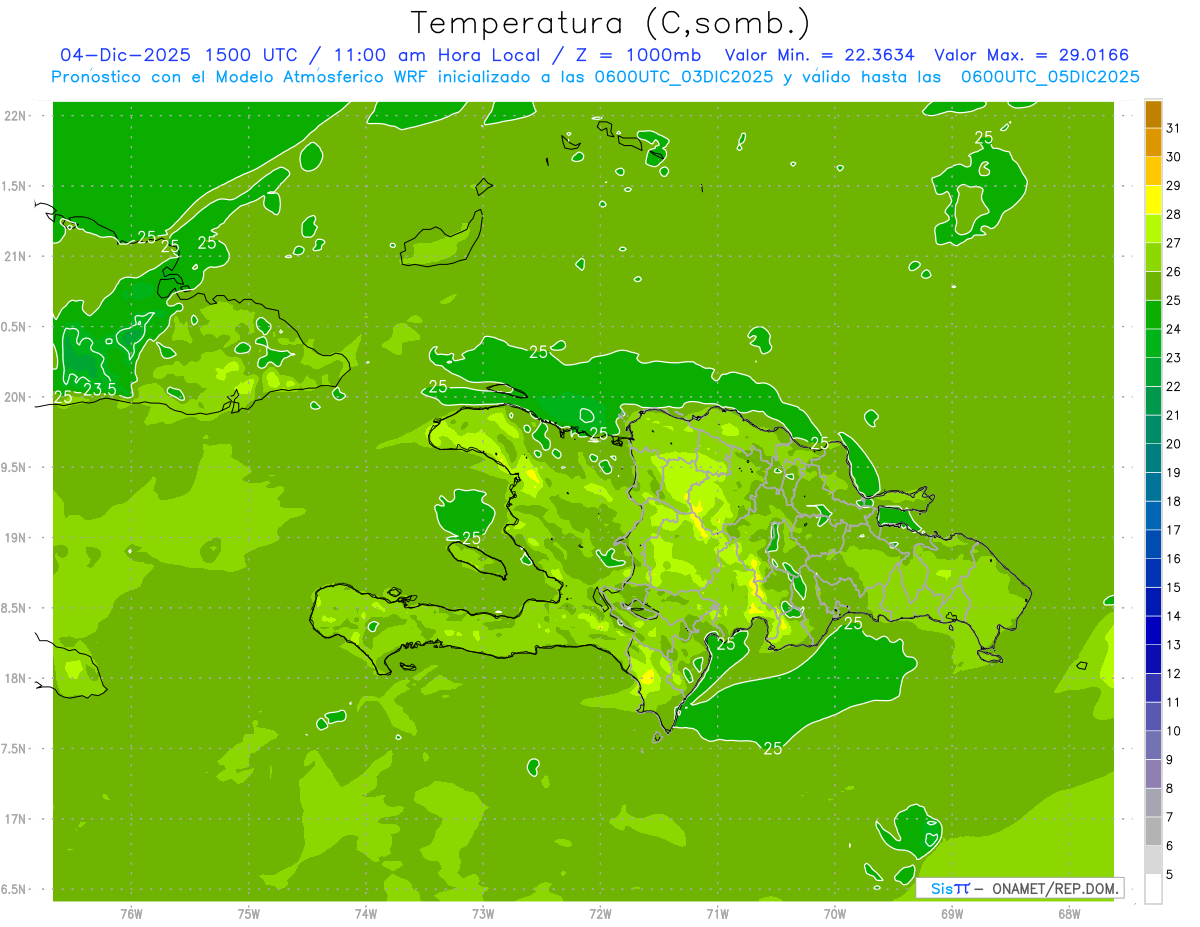Click the '13' colorbar legend value
1200x927 pixels.
click(x=1173, y=645)
